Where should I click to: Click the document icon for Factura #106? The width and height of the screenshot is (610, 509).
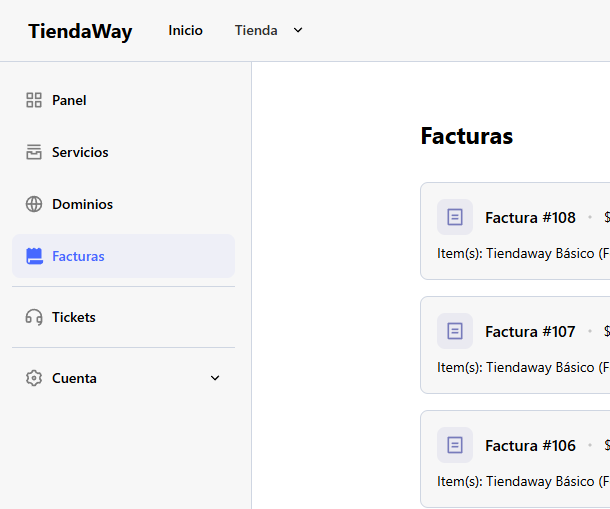[455, 445]
